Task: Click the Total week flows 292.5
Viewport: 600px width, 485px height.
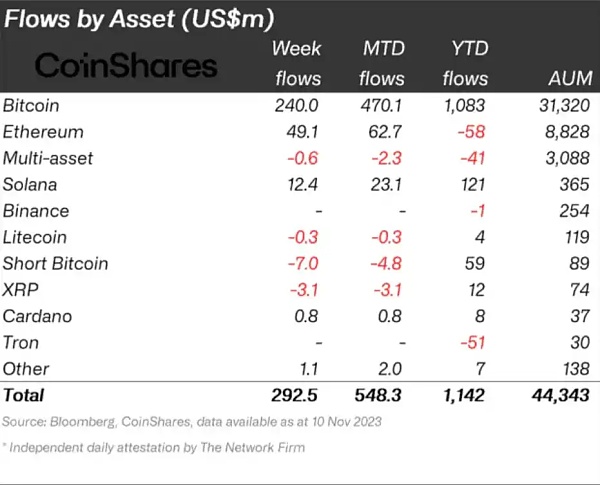Action: (297, 396)
